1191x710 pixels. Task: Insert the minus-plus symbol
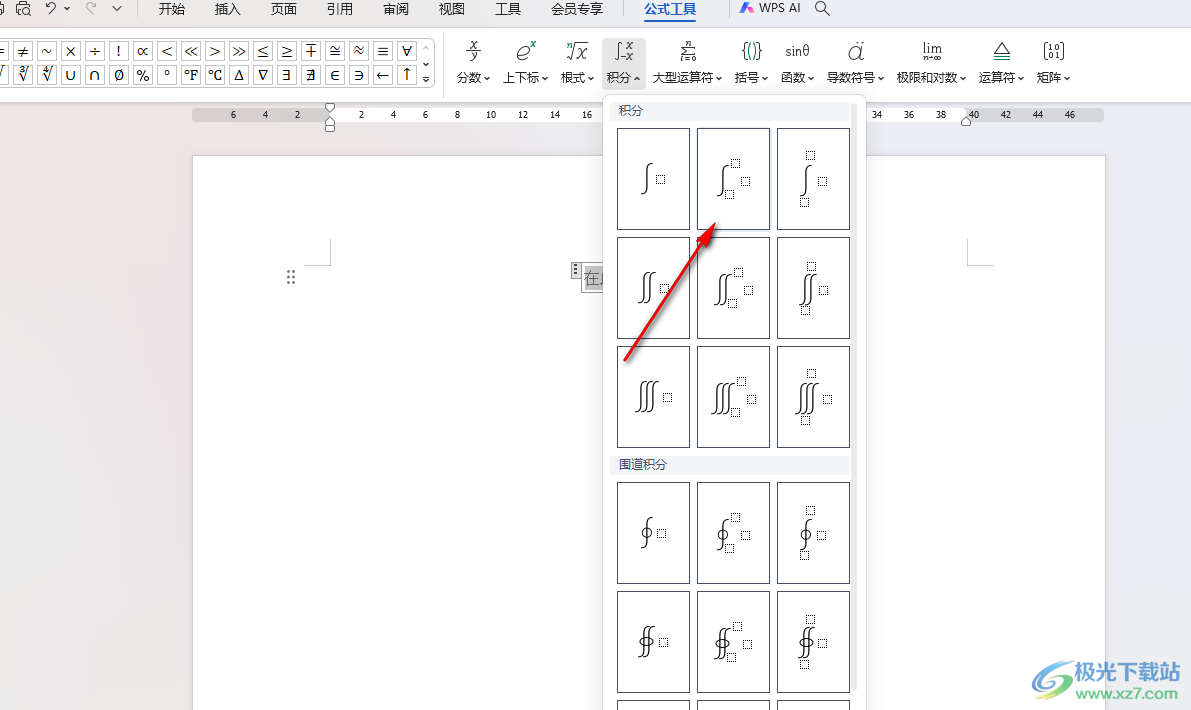[311, 51]
